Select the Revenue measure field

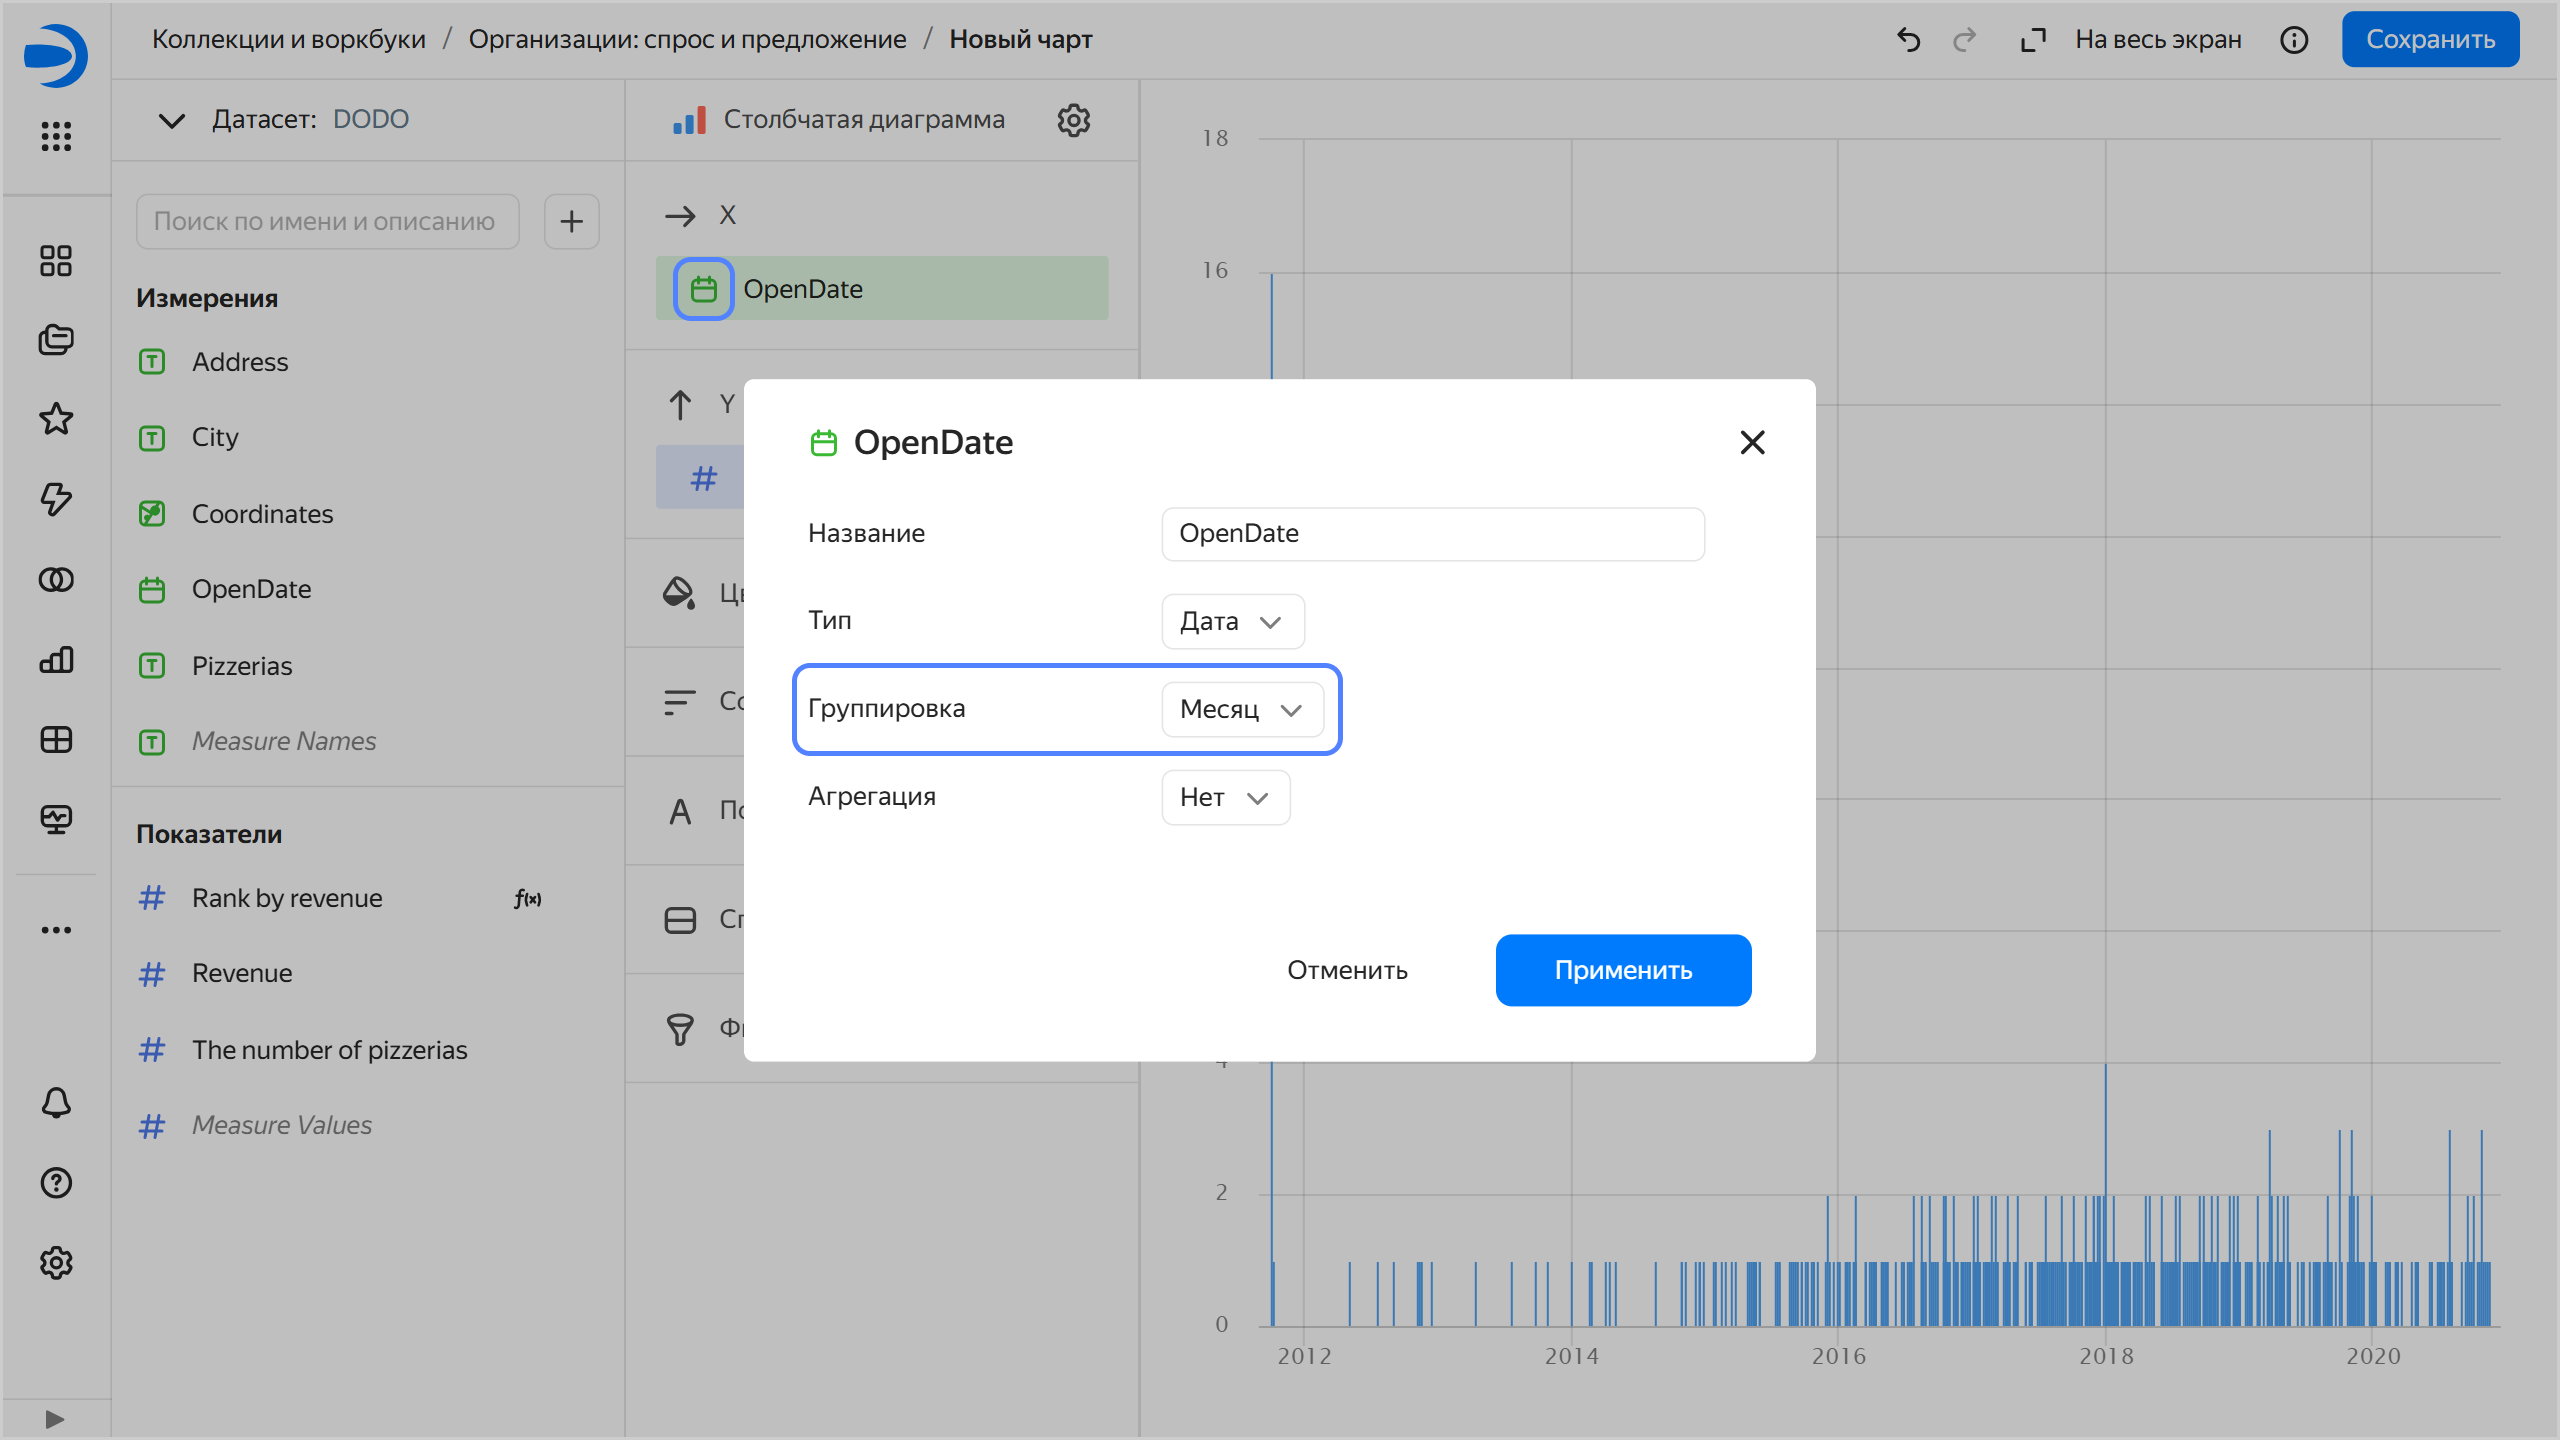tap(242, 973)
